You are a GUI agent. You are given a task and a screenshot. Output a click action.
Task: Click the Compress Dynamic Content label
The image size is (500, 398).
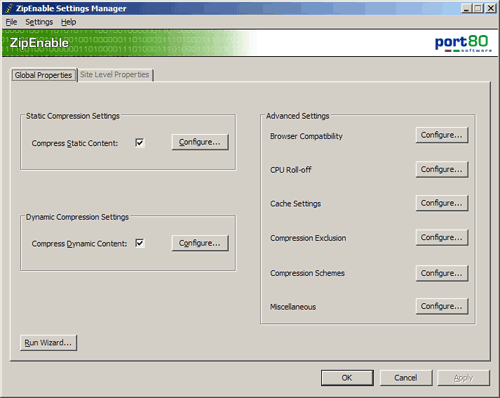click(79, 244)
